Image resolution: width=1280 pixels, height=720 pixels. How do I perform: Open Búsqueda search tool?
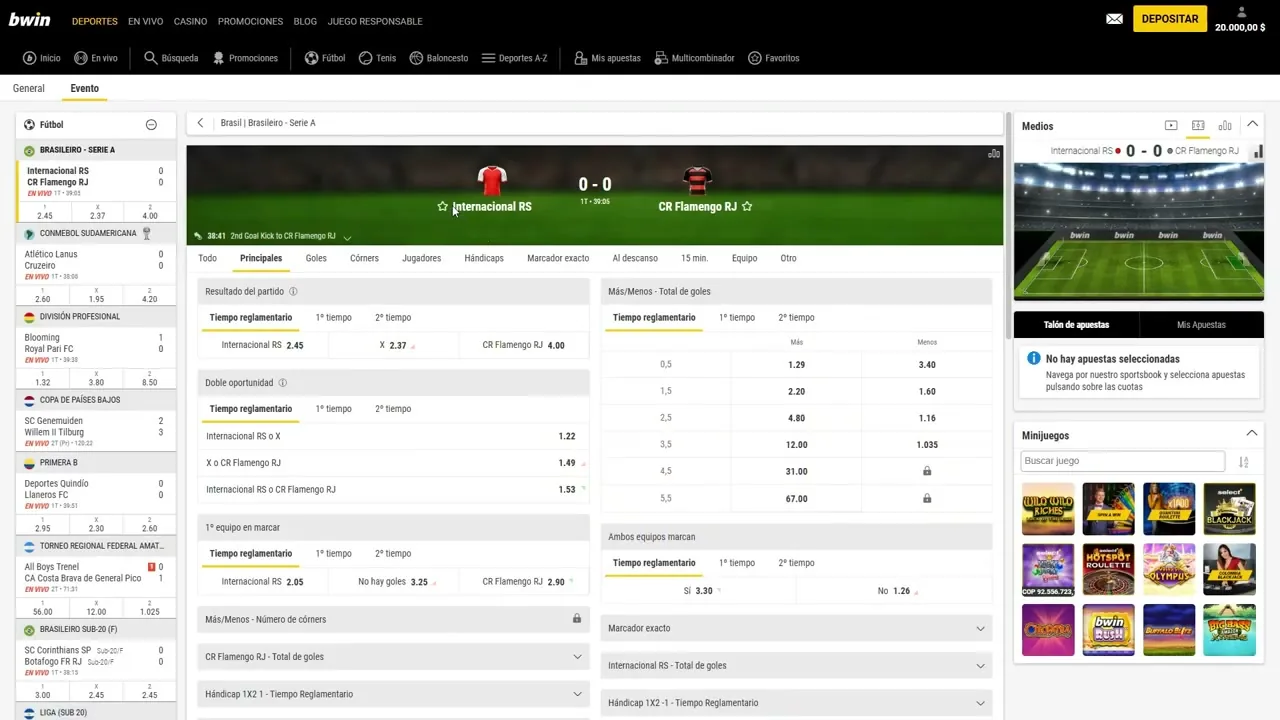(x=171, y=58)
